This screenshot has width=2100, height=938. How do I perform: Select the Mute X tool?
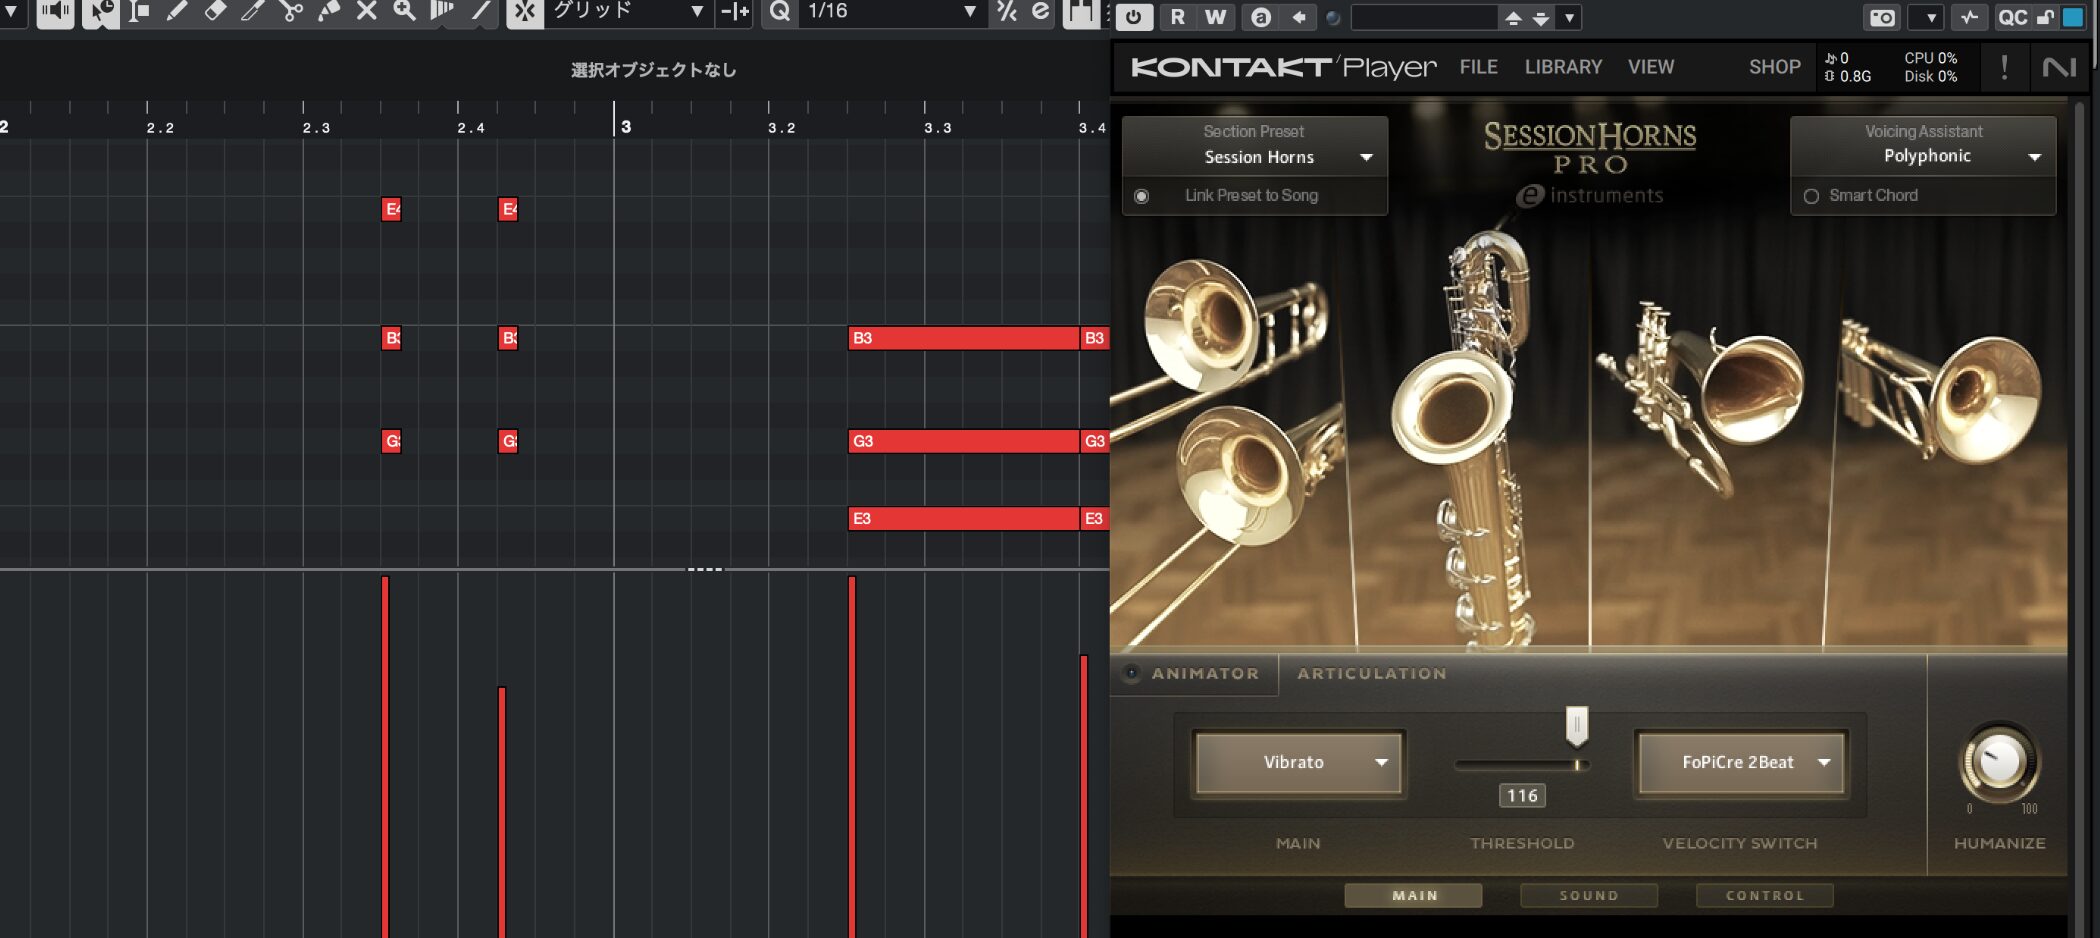[367, 12]
